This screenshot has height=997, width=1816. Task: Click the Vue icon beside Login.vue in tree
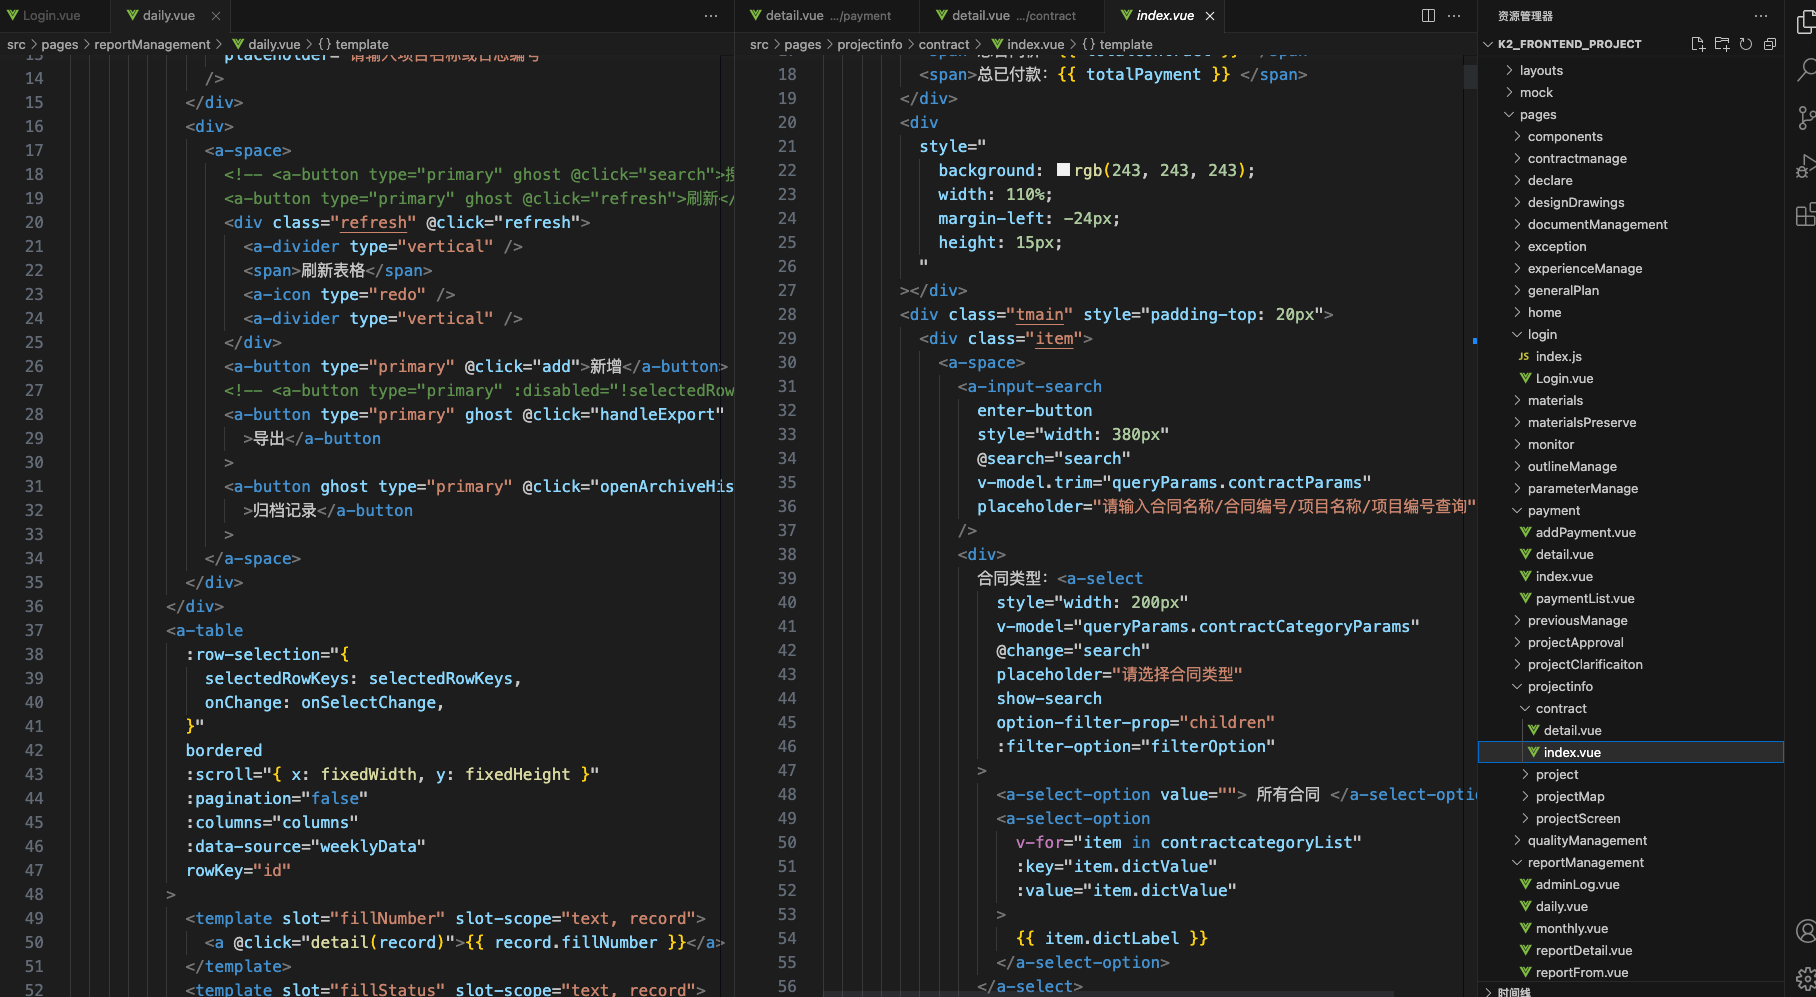1525,378
